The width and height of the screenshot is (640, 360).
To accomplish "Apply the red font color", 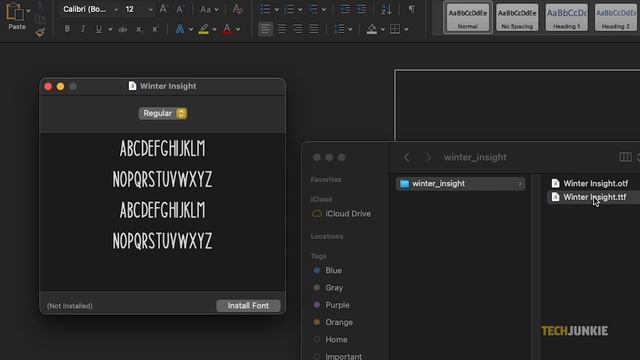I will coord(227,29).
